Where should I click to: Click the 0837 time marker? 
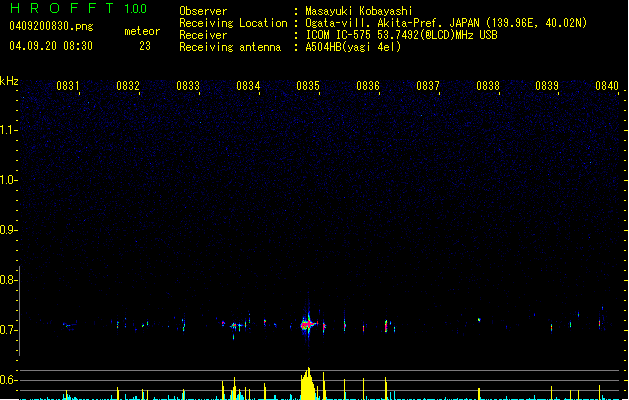(428, 86)
